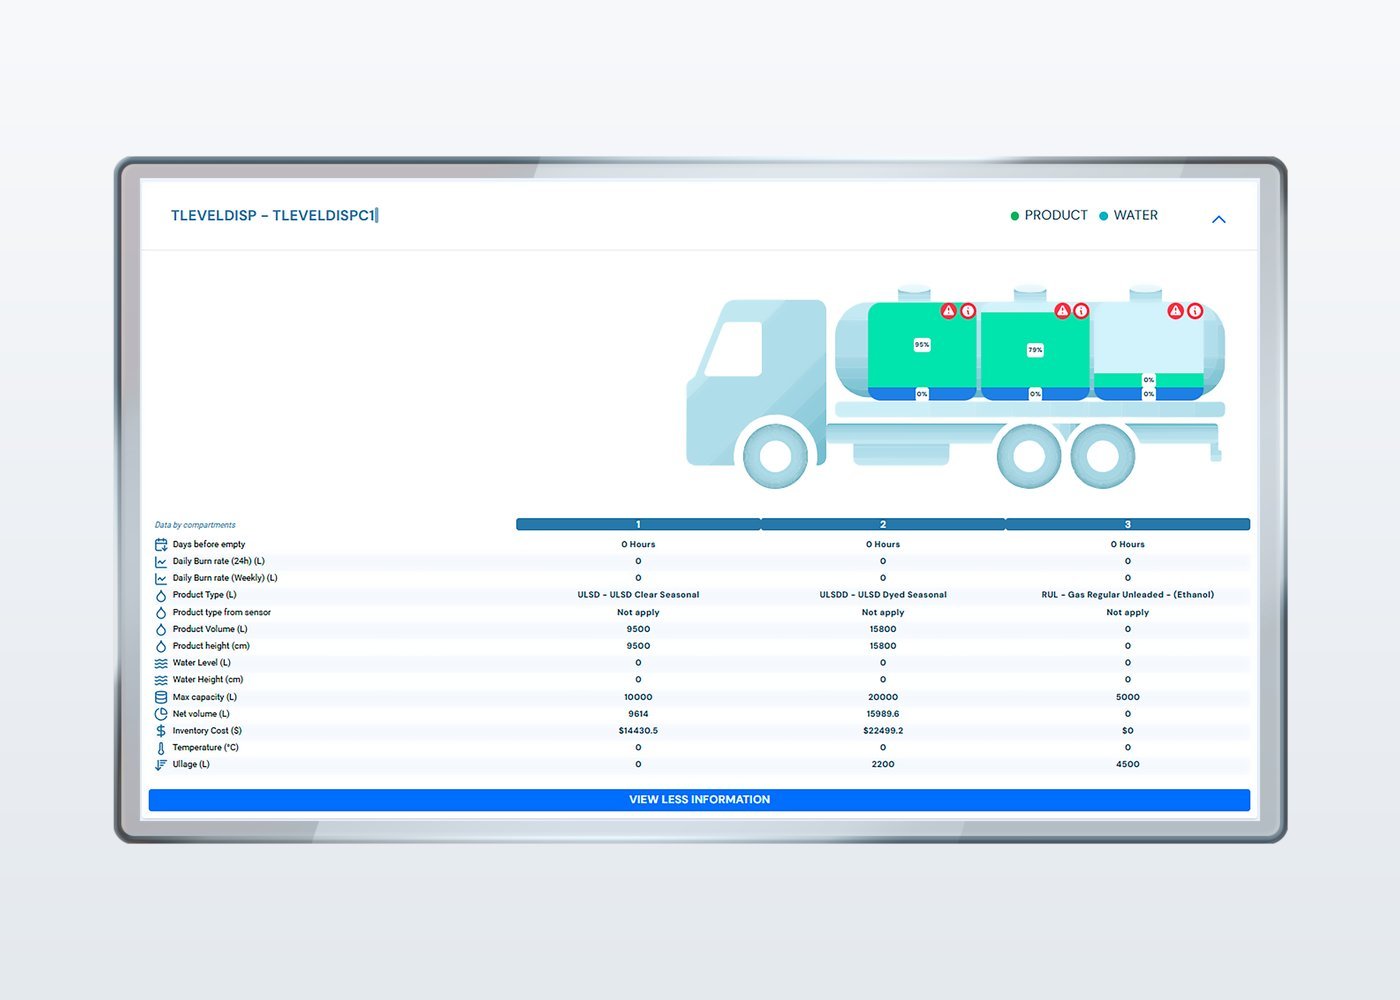Click the ullage icon beside Ullage (L)
Image resolution: width=1400 pixels, height=1000 pixels.
(x=161, y=764)
